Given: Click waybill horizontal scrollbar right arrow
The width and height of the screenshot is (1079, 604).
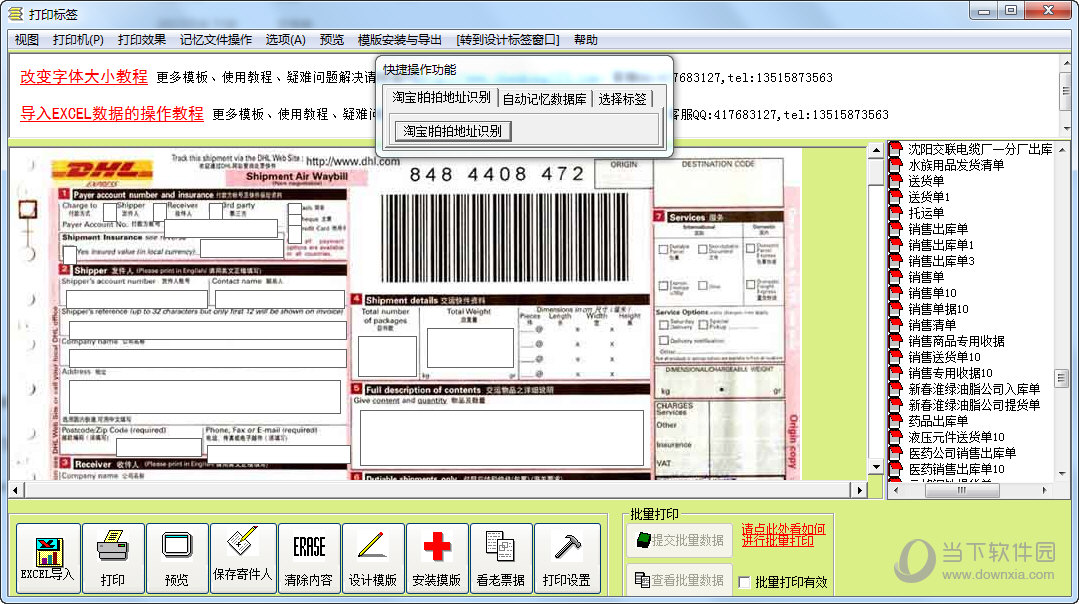Looking at the screenshot, I should pyautogui.click(x=859, y=490).
